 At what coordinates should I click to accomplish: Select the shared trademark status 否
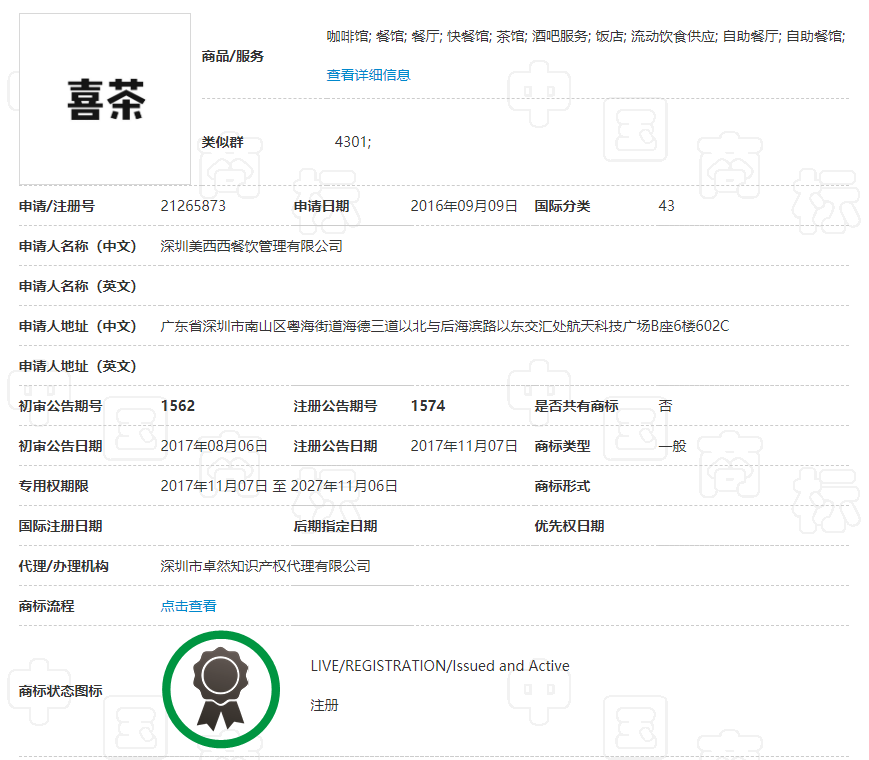click(664, 406)
